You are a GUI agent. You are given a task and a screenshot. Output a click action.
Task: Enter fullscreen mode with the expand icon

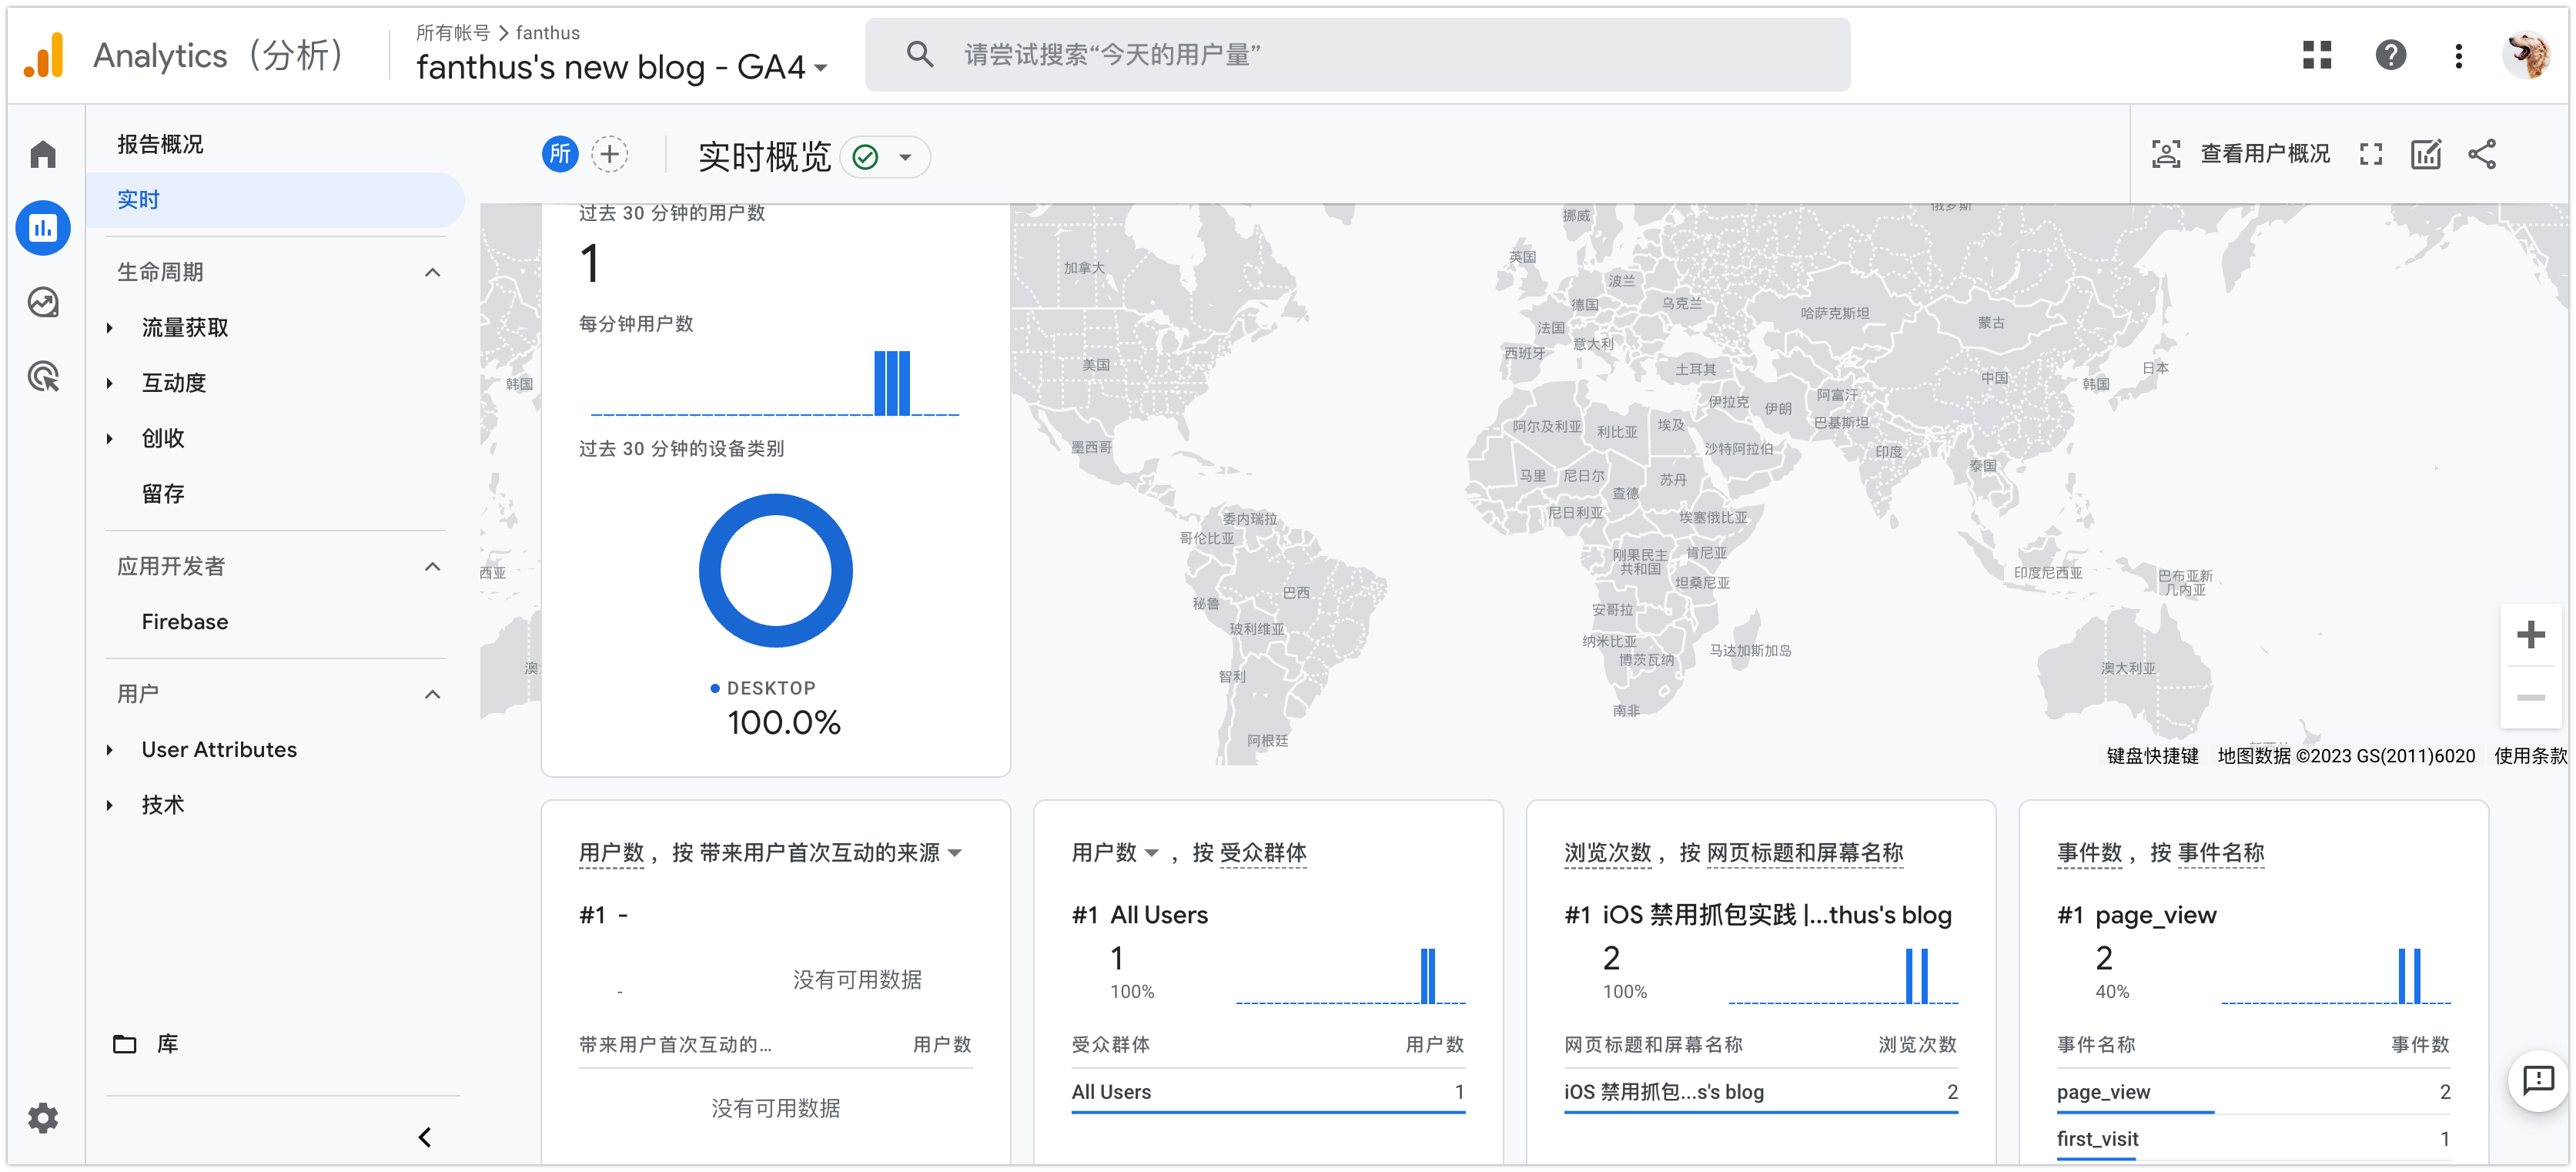click(x=2370, y=154)
